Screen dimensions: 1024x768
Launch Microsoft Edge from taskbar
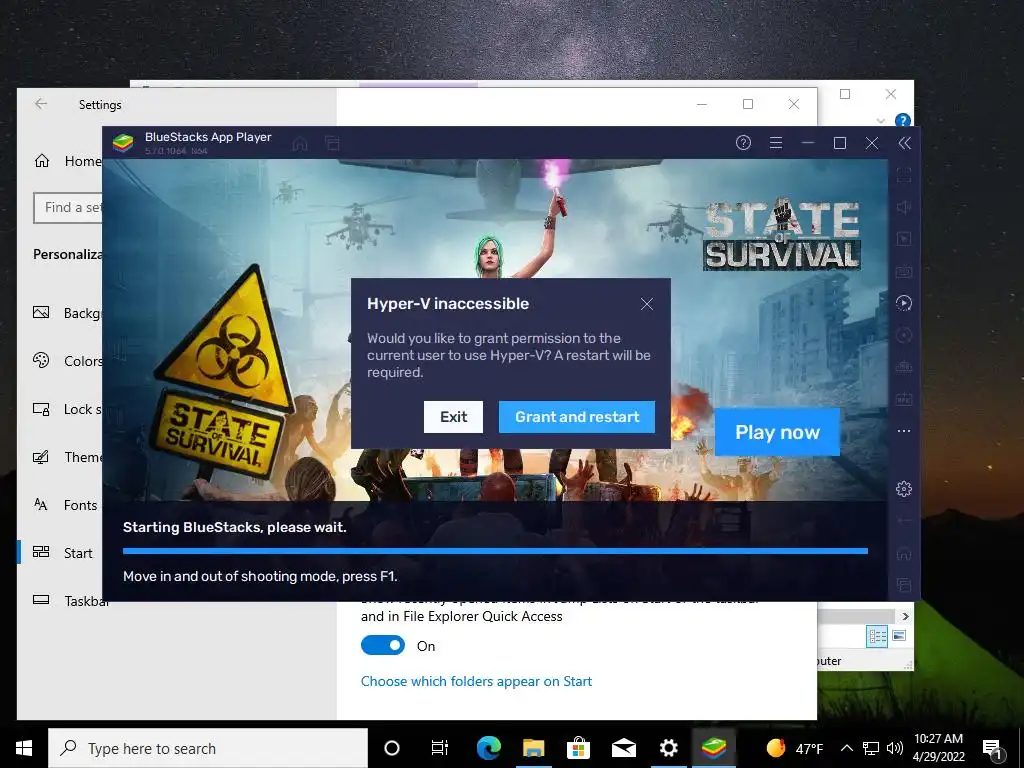(488, 748)
